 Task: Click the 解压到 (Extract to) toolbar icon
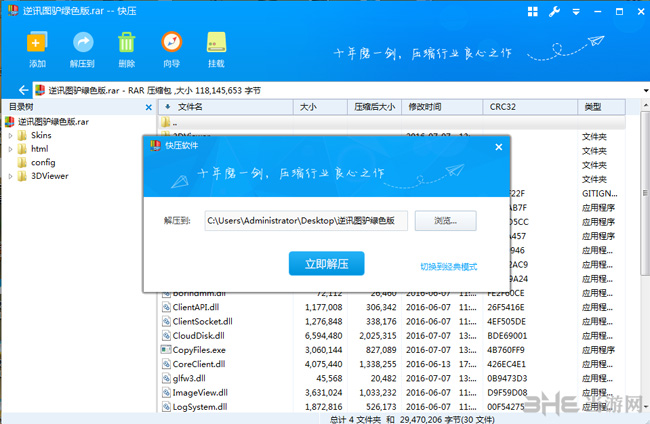pos(83,42)
